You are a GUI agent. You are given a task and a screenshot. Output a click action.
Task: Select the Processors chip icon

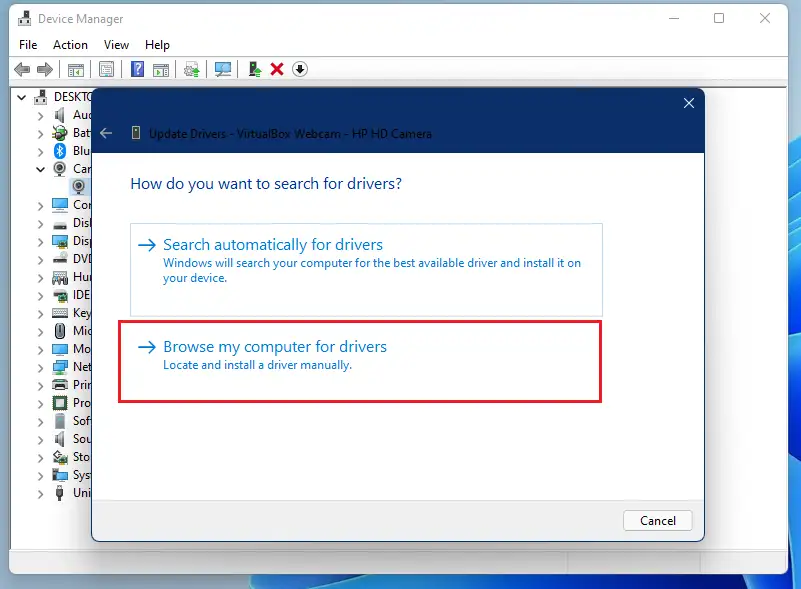pos(60,403)
